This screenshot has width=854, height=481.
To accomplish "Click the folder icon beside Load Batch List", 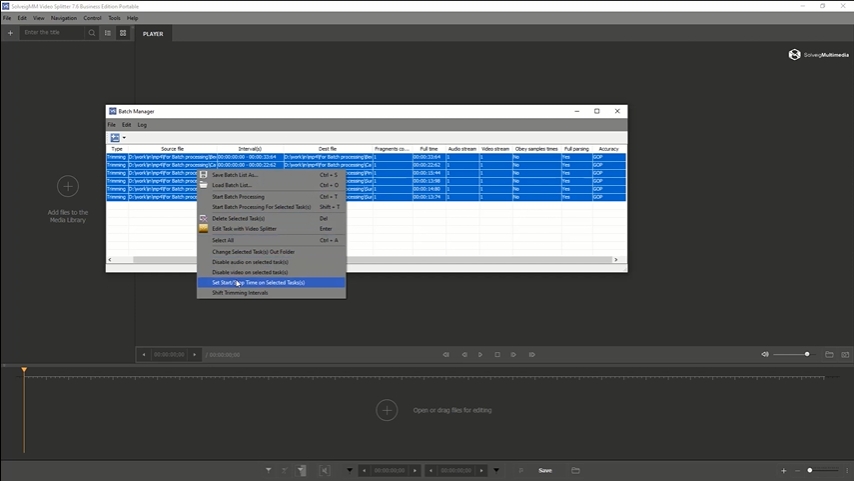I will coord(203,185).
